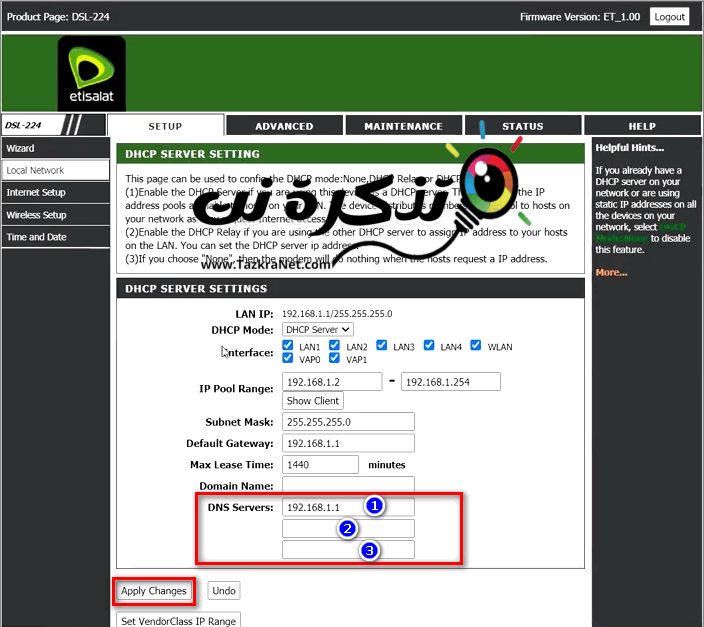Click the Apply Changes button

tap(154, 591)
